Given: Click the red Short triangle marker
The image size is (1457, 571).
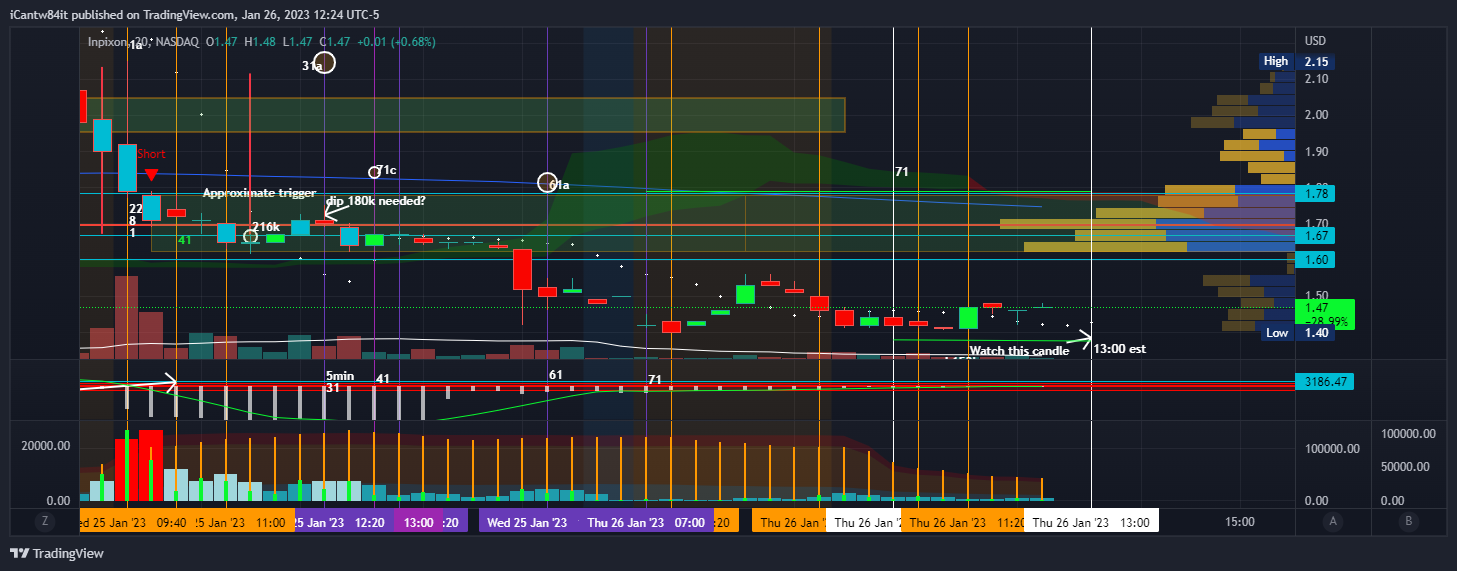Looking at the screenshot, I should pos(151,174).
